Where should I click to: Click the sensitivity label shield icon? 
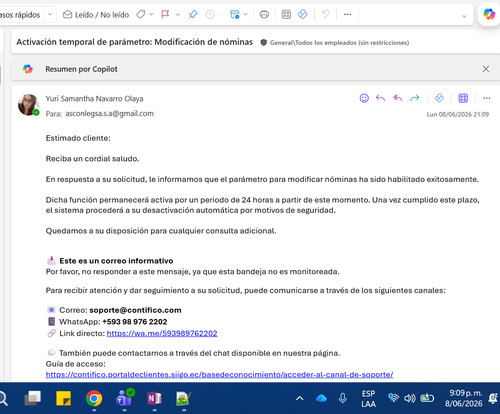pos(264,42)
